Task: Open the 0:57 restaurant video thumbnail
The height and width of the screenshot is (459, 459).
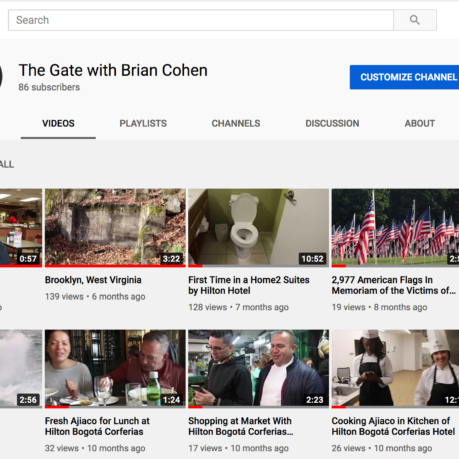Action: pyautogui.click(x=21, y=228)
